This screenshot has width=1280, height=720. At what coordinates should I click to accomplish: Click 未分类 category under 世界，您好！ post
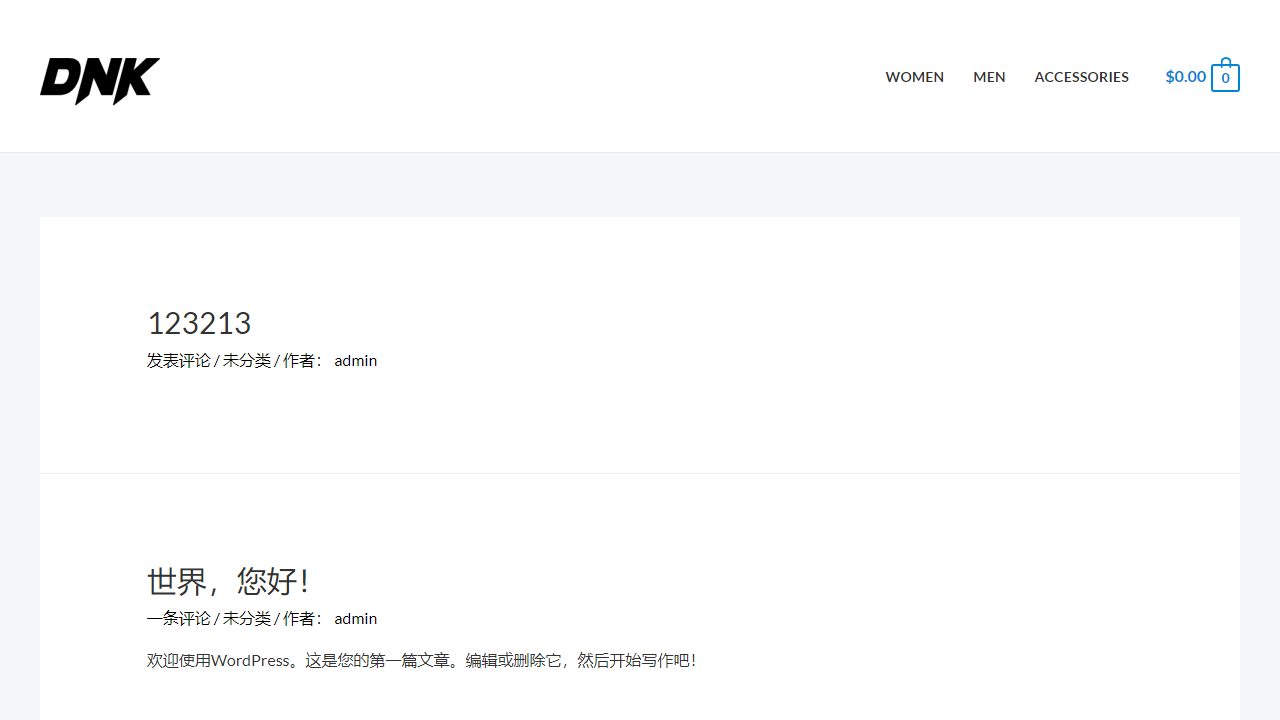pos(246,618)
